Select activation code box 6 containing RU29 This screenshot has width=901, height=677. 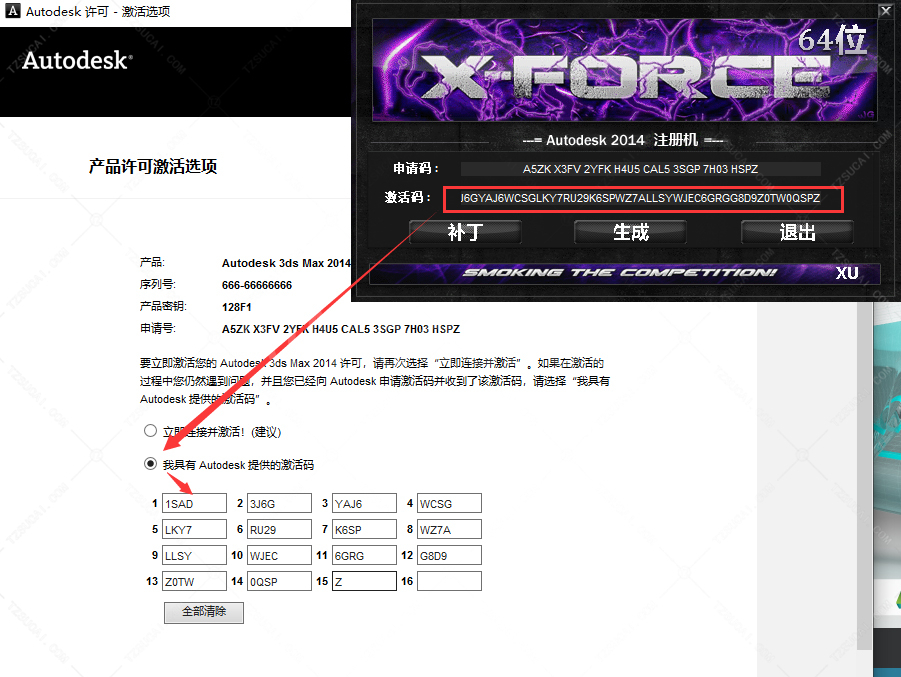tap(279, 529)
